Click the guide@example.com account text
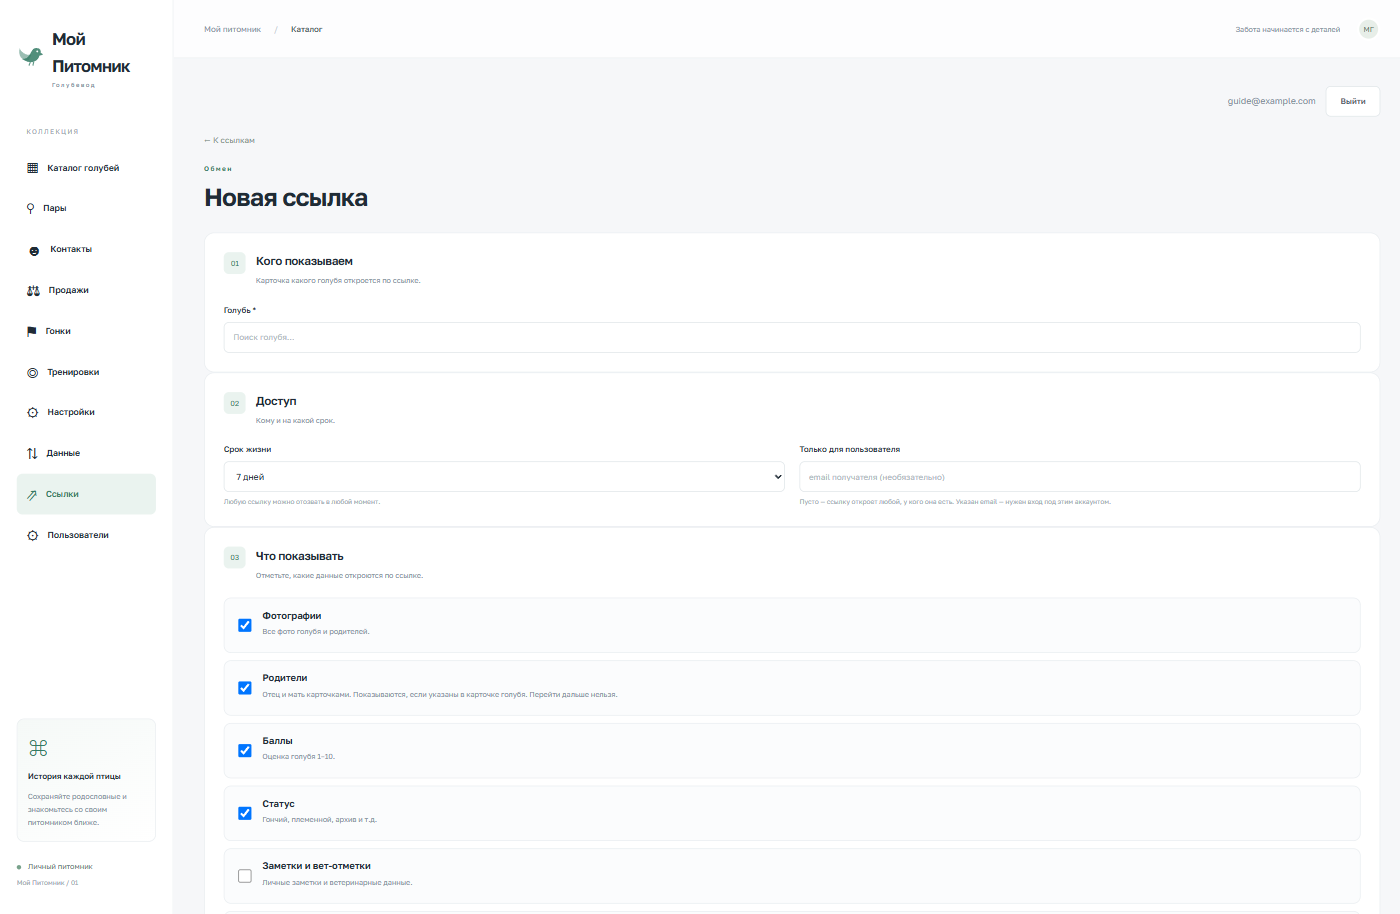 [1271, 101]
